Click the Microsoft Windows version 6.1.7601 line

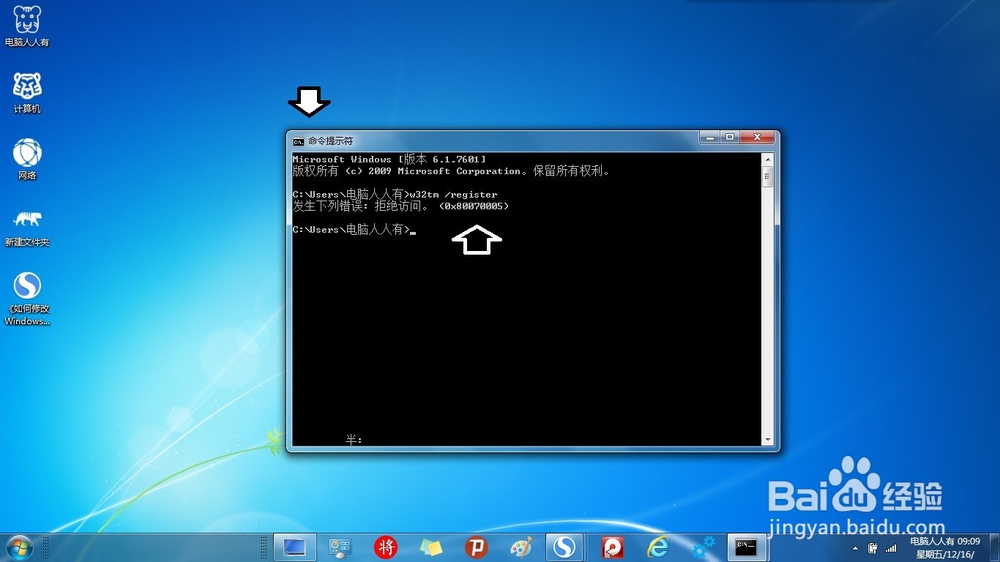[x=389, y=159]
